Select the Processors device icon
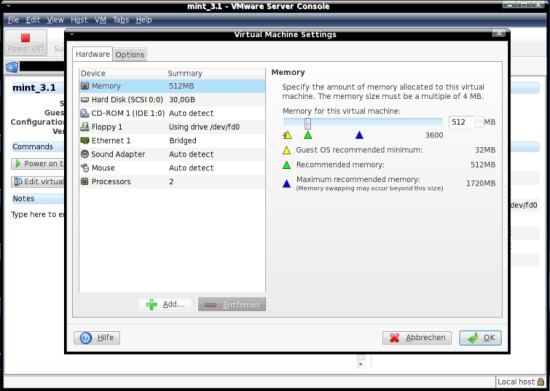Viewport: 550px width, 391px height. [85, 181]
